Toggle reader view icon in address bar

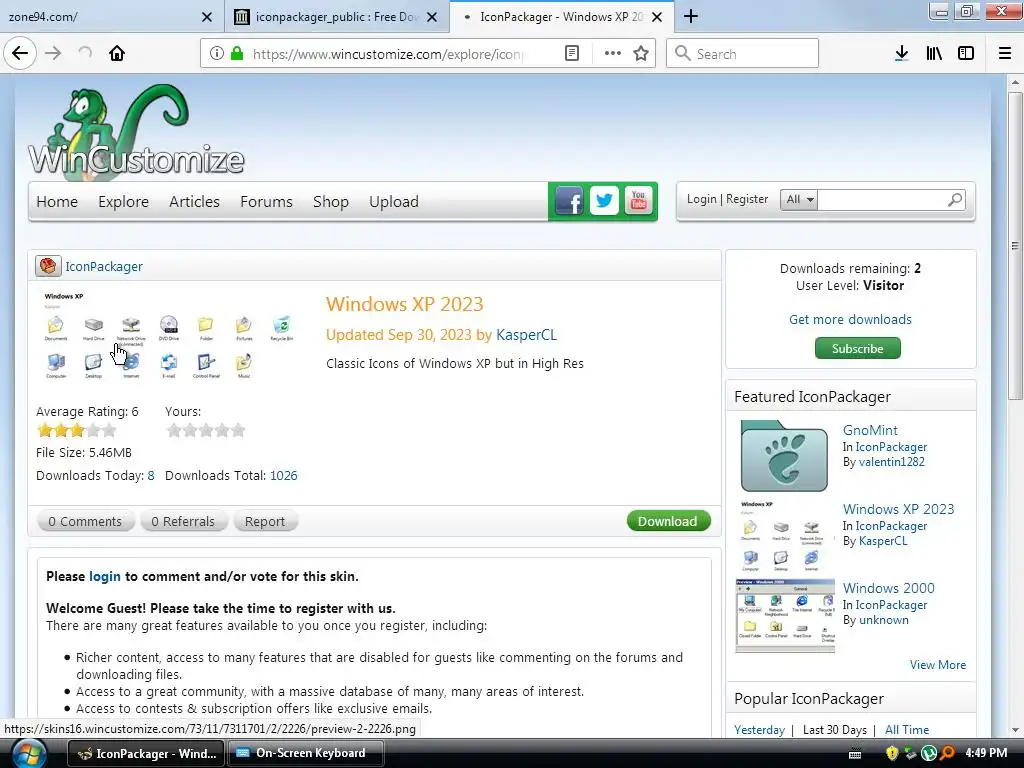[571, 54]
